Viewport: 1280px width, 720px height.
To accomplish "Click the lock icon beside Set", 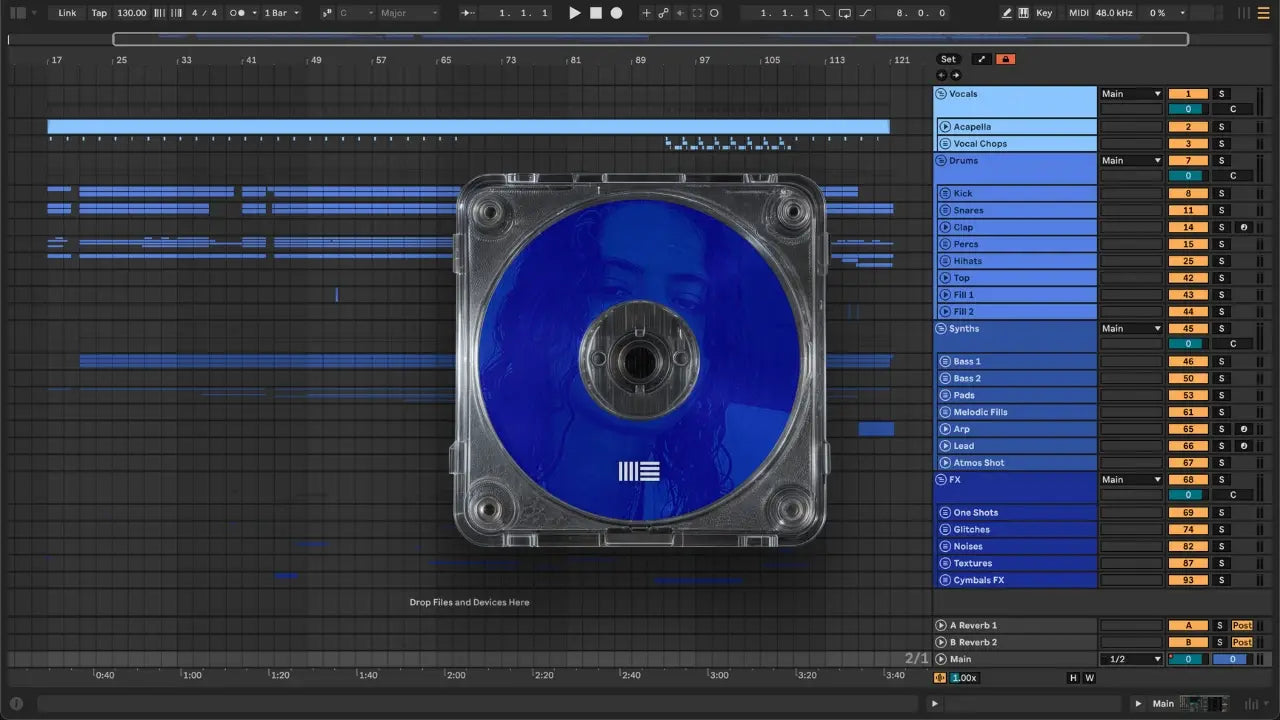I will click(1005, 59).
